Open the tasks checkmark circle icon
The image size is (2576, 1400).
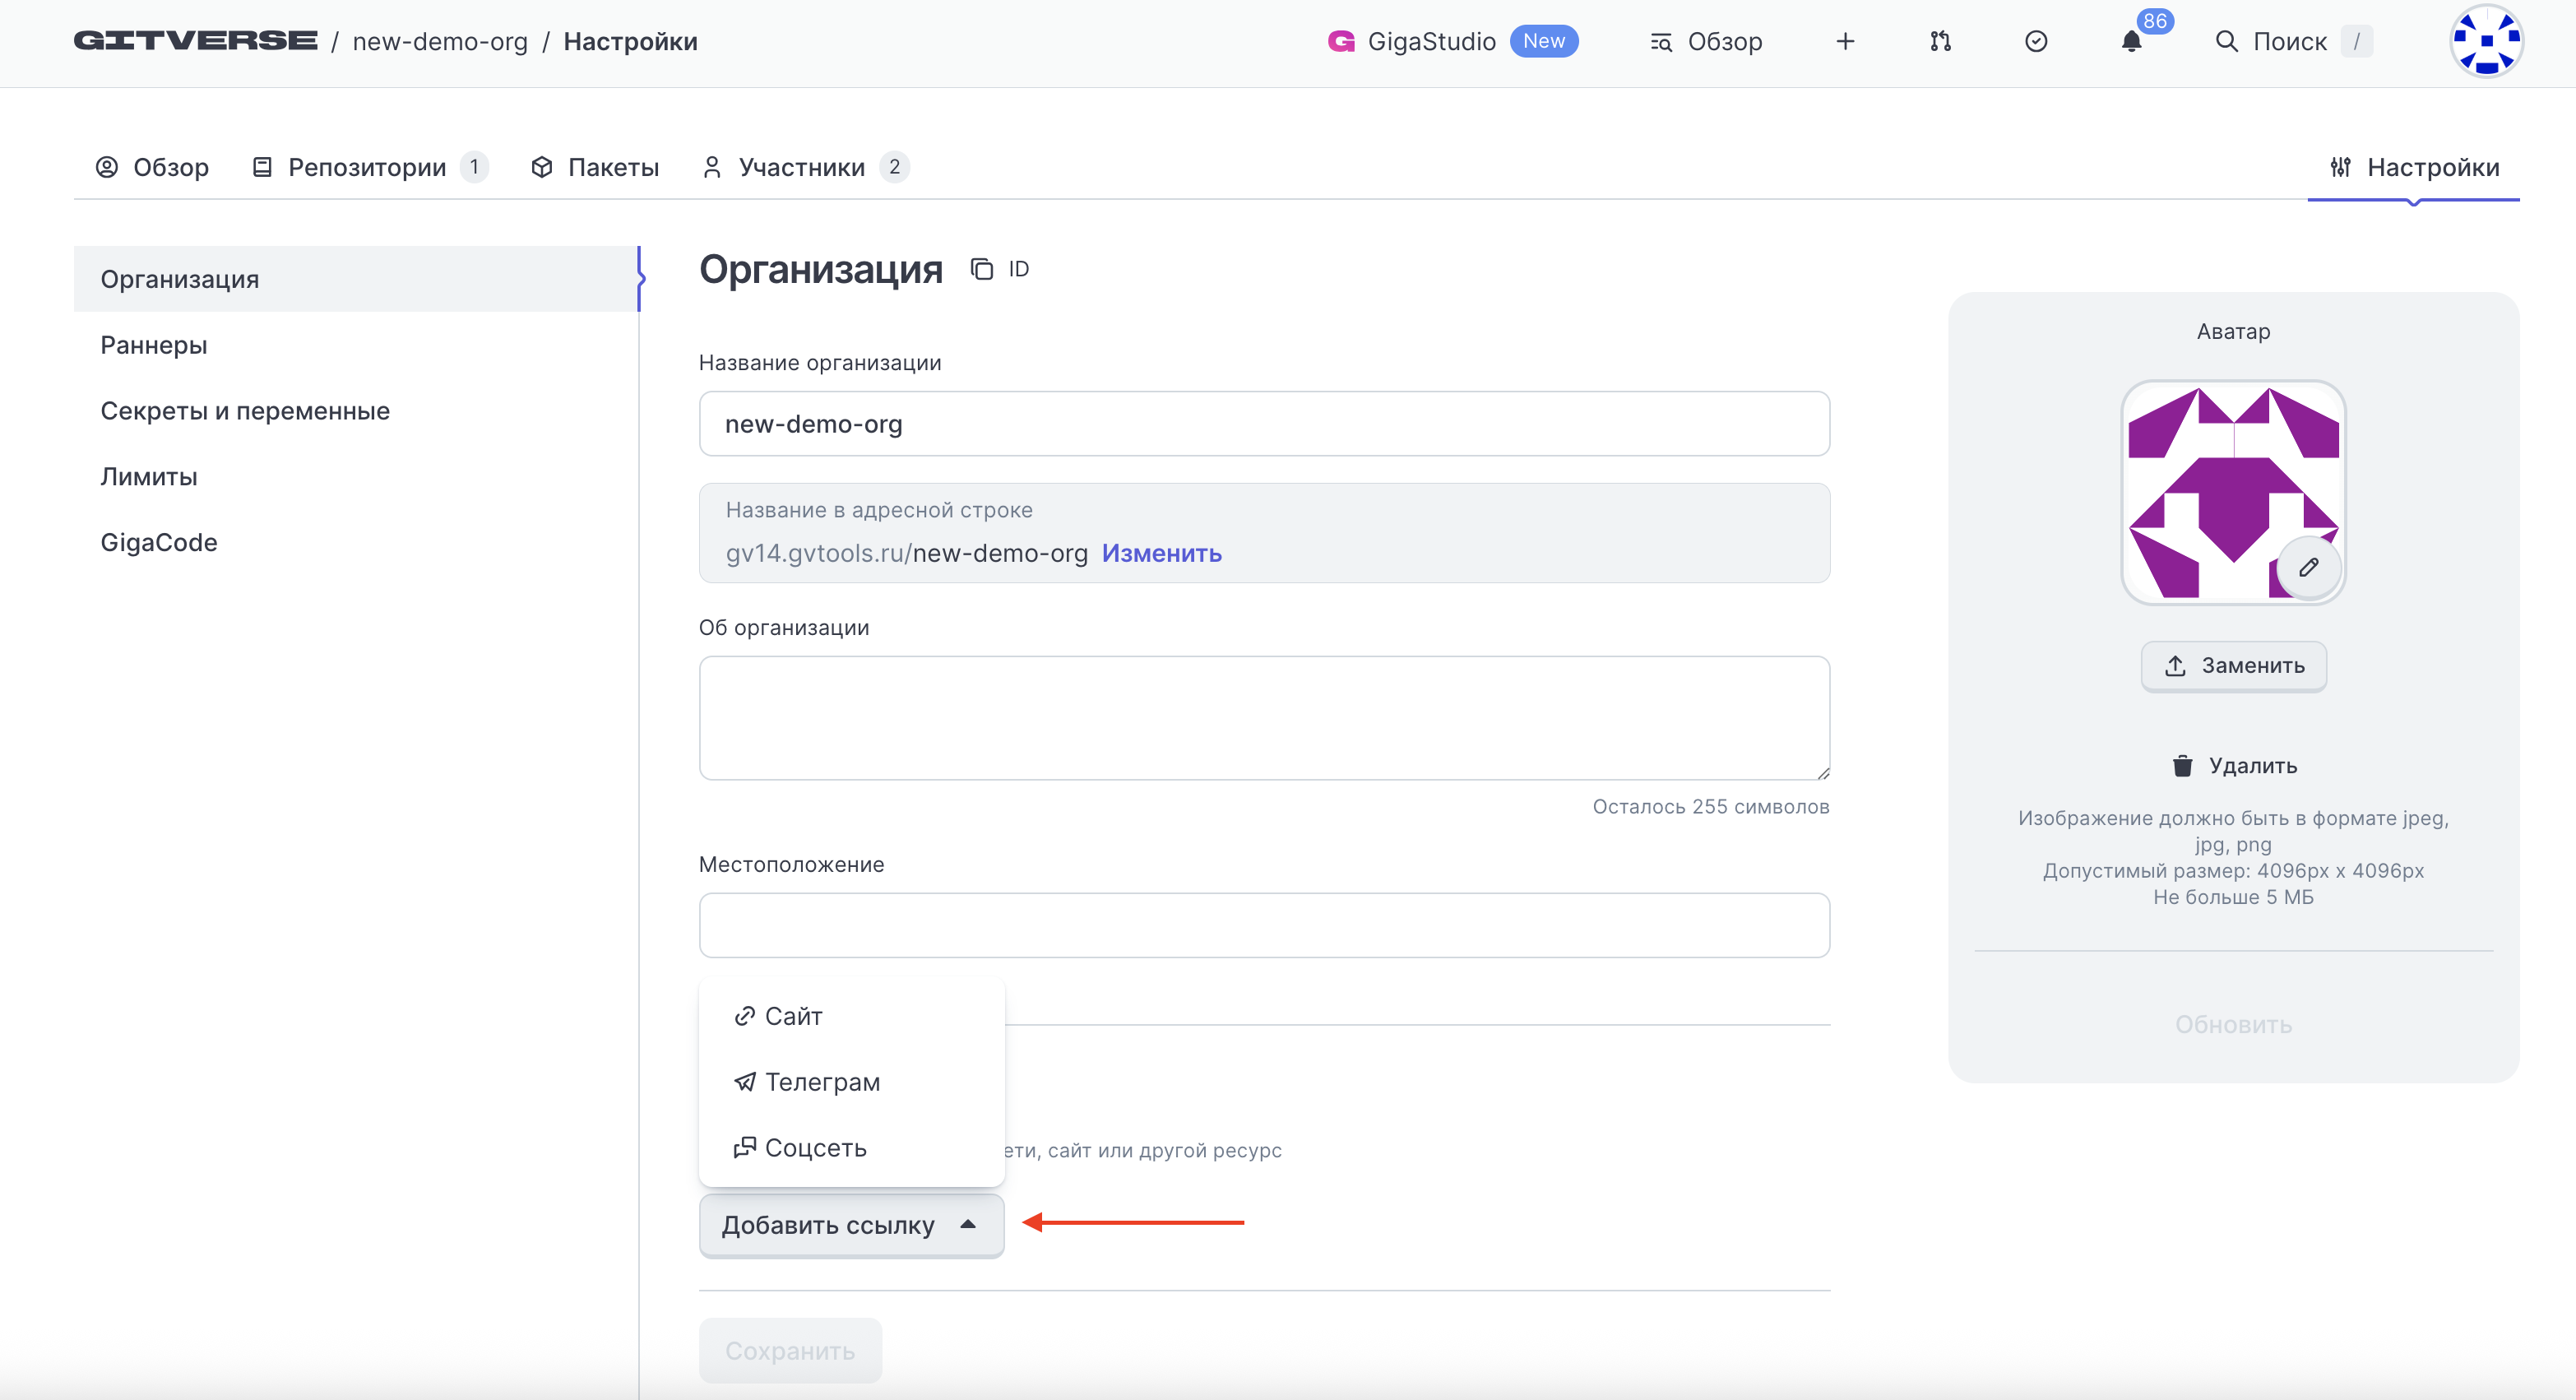[2036, 42]
